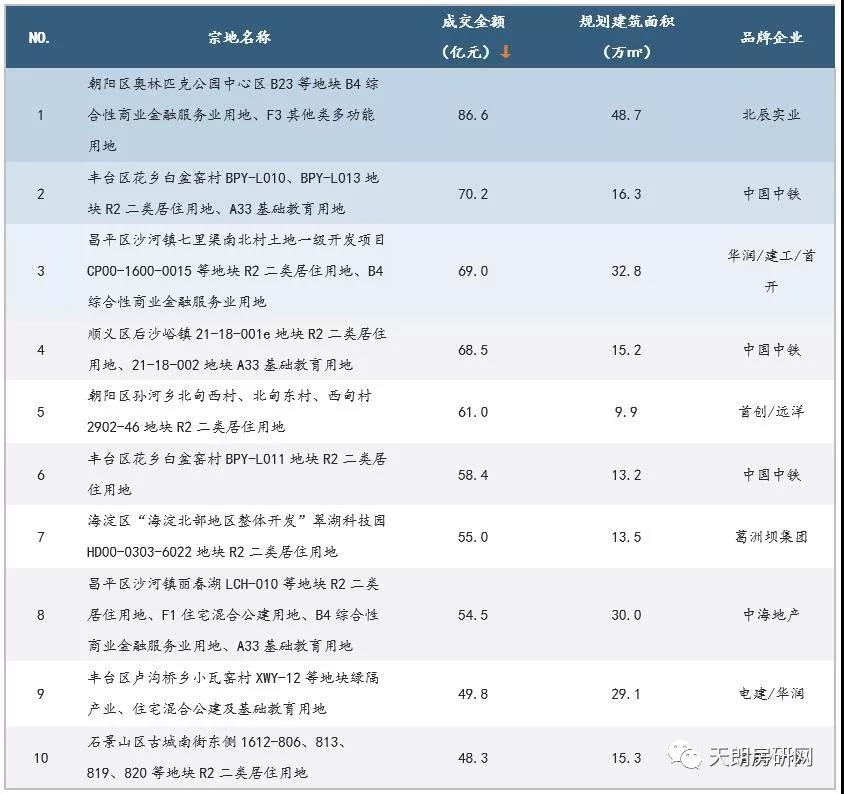Click area value 48.7
The image size is (844, 794).
(626, 115)
